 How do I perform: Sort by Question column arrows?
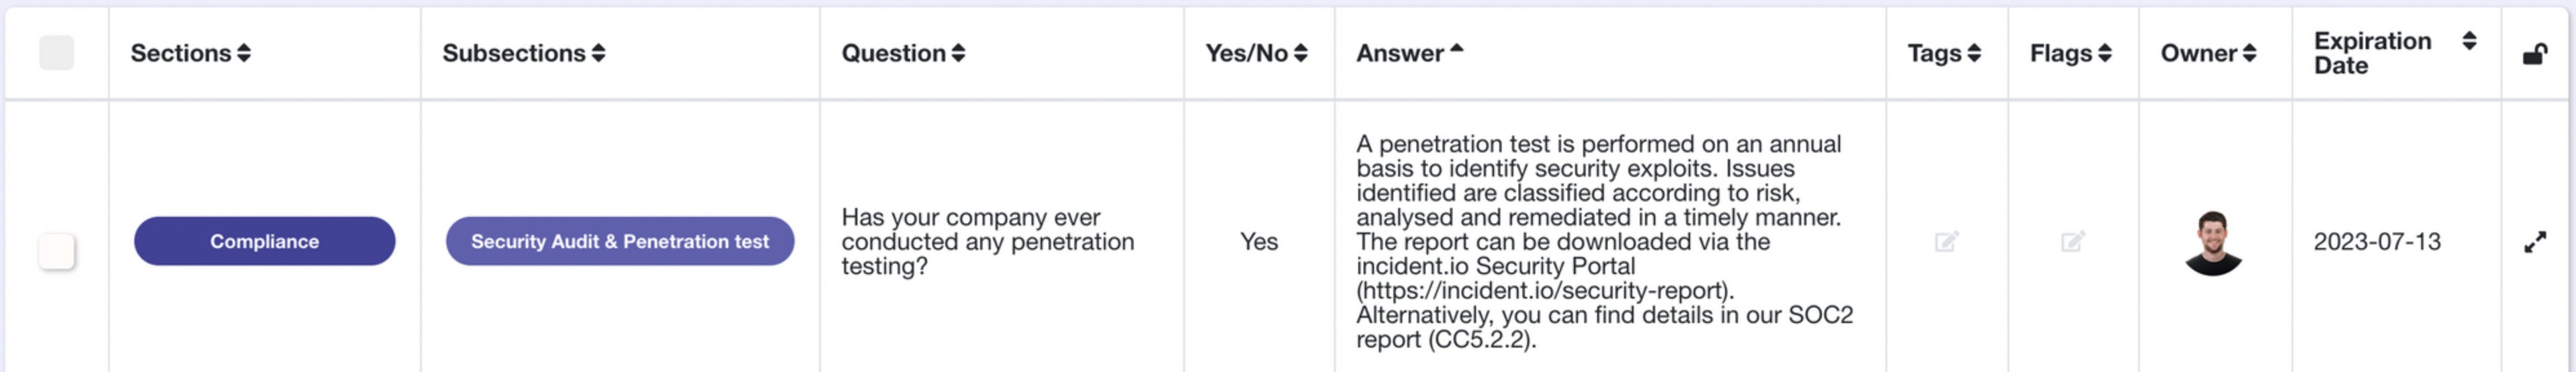(x=958, y=54)
